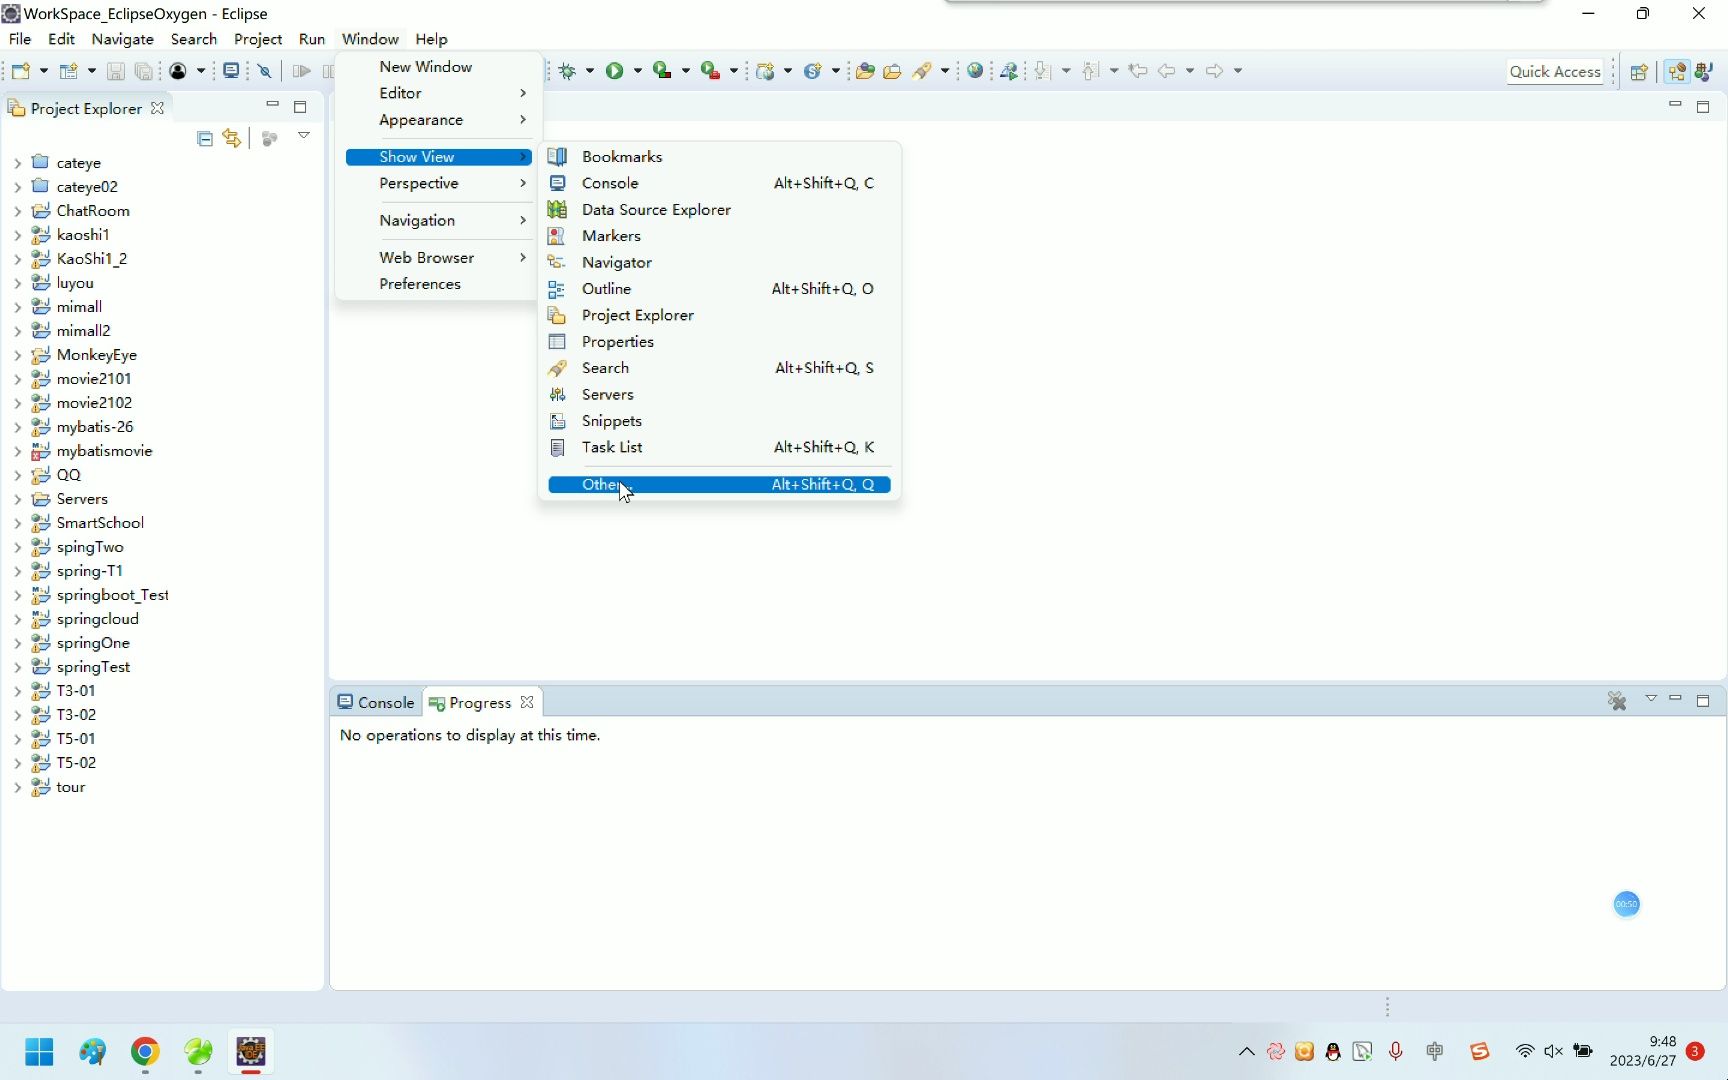1728x1080 pixels.
Task: Open Project Explorer View Menu triangle
Action: [x=304, y=136]
